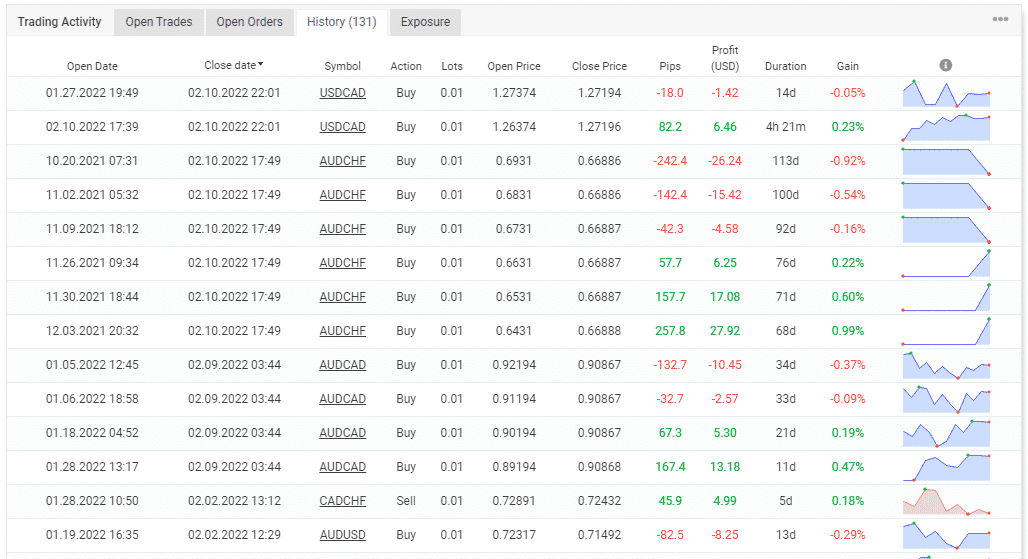Switch to the Open Orders tab
1028x559 pixels.
pos(249,22)
